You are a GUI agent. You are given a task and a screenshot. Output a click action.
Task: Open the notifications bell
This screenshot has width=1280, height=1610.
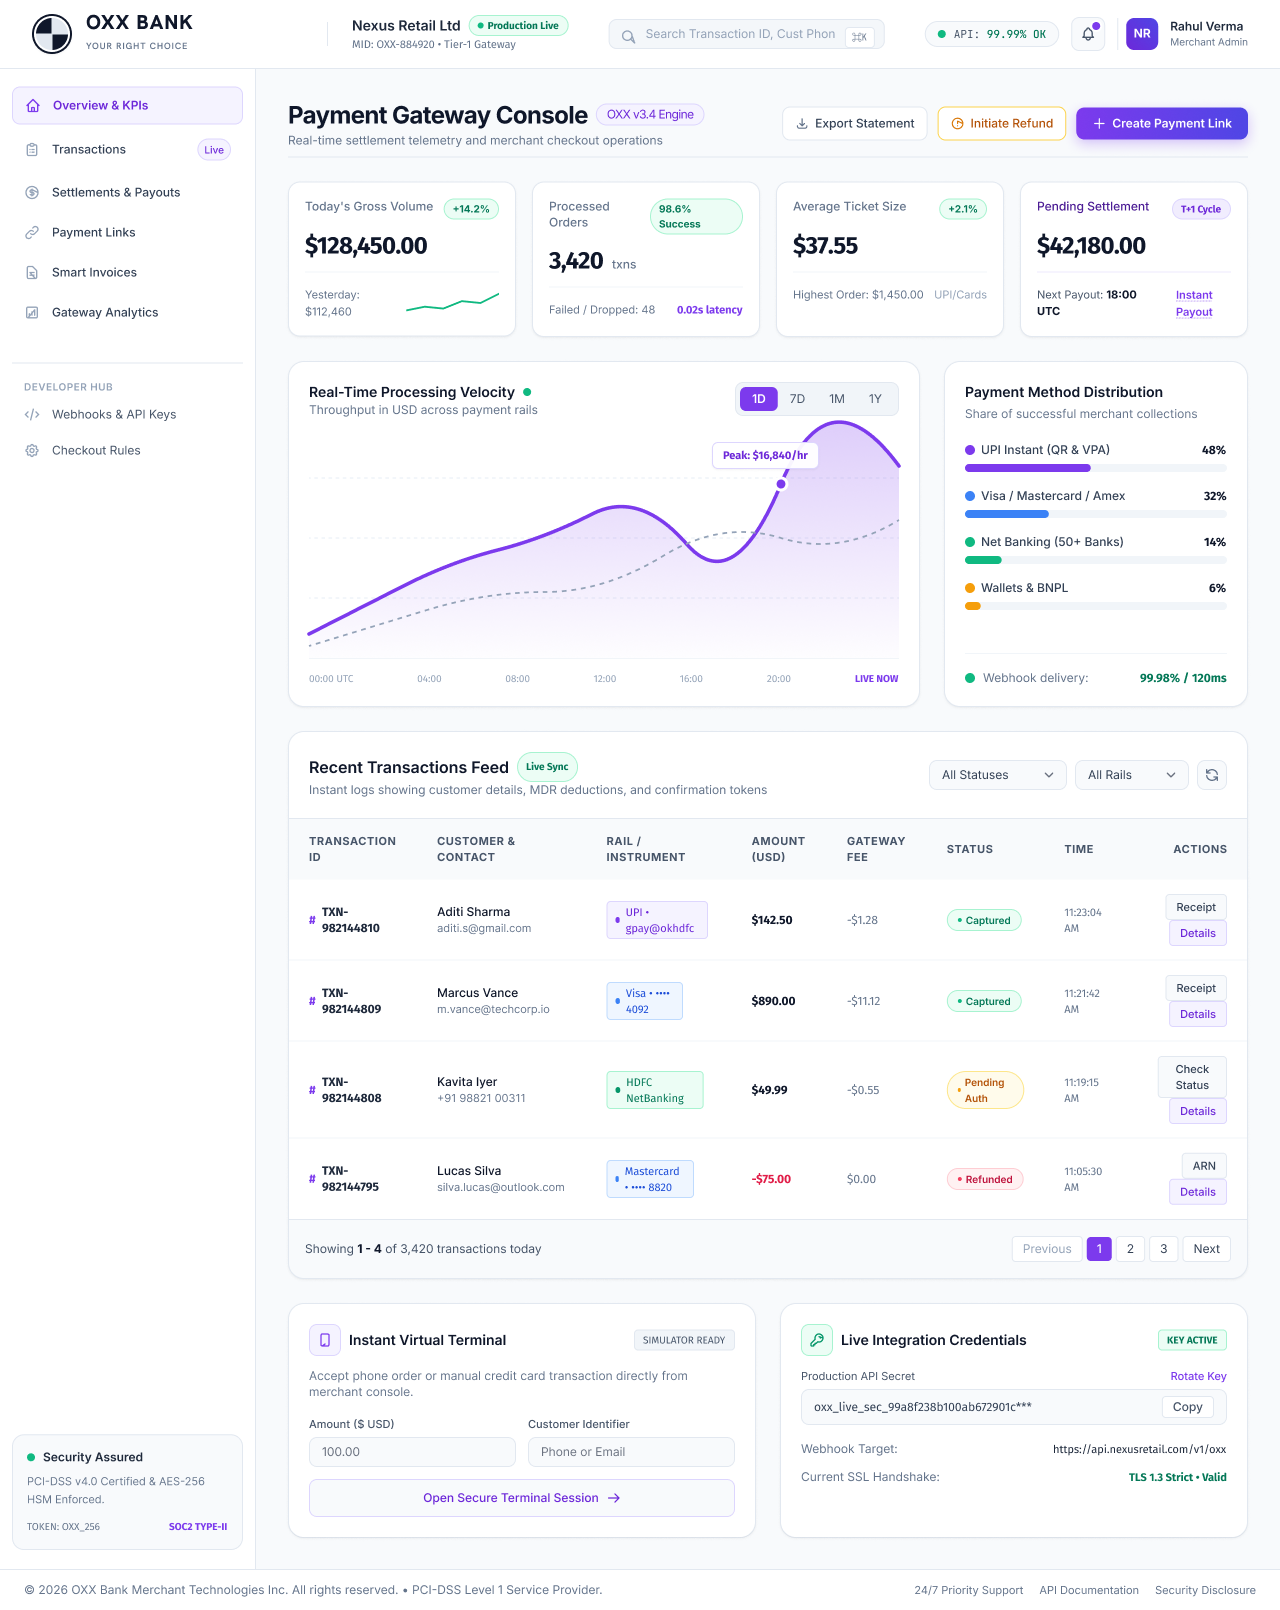(1088, 34)
